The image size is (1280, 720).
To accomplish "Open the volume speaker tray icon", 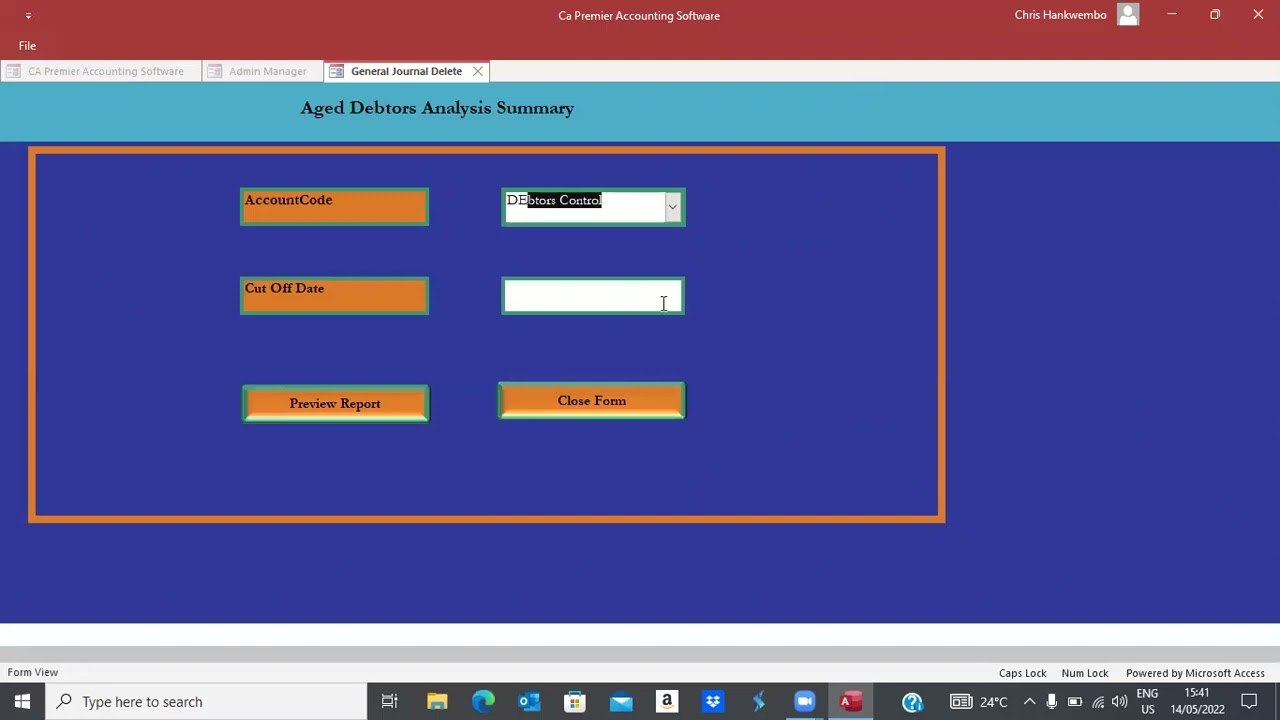I will tap(1119, 701).
